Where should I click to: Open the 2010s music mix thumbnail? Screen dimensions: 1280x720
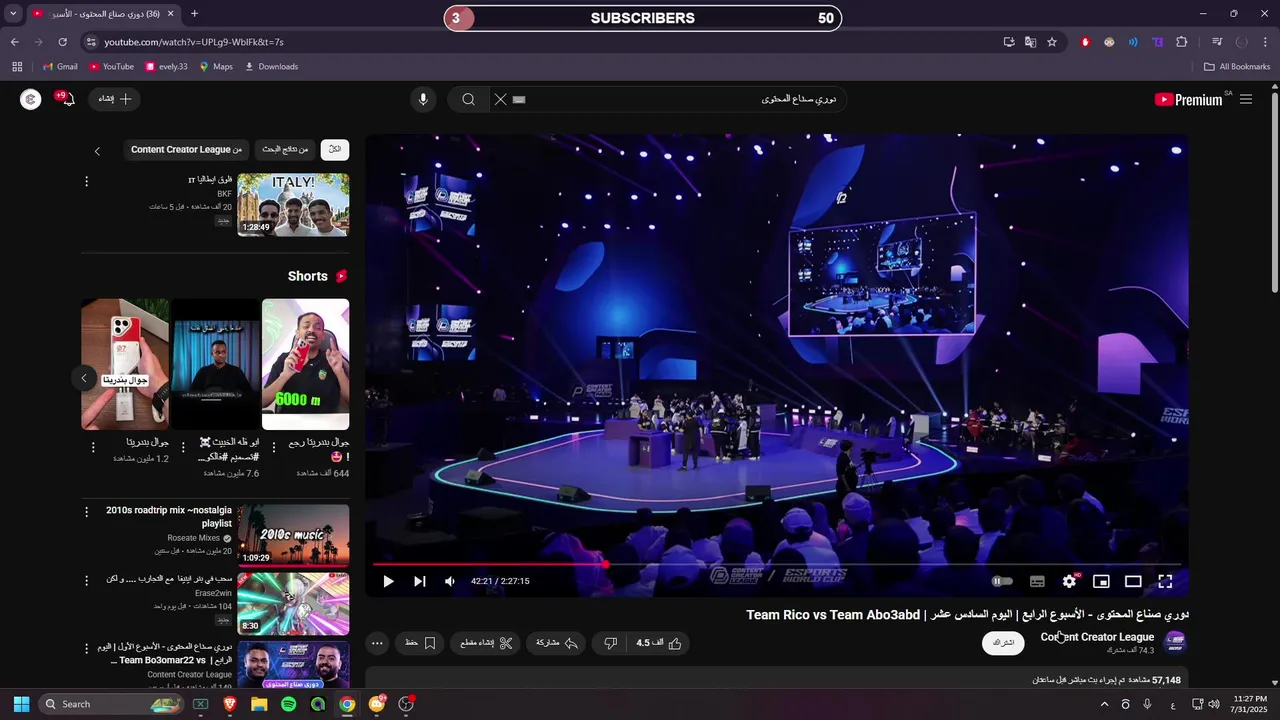tap(293, 536)
